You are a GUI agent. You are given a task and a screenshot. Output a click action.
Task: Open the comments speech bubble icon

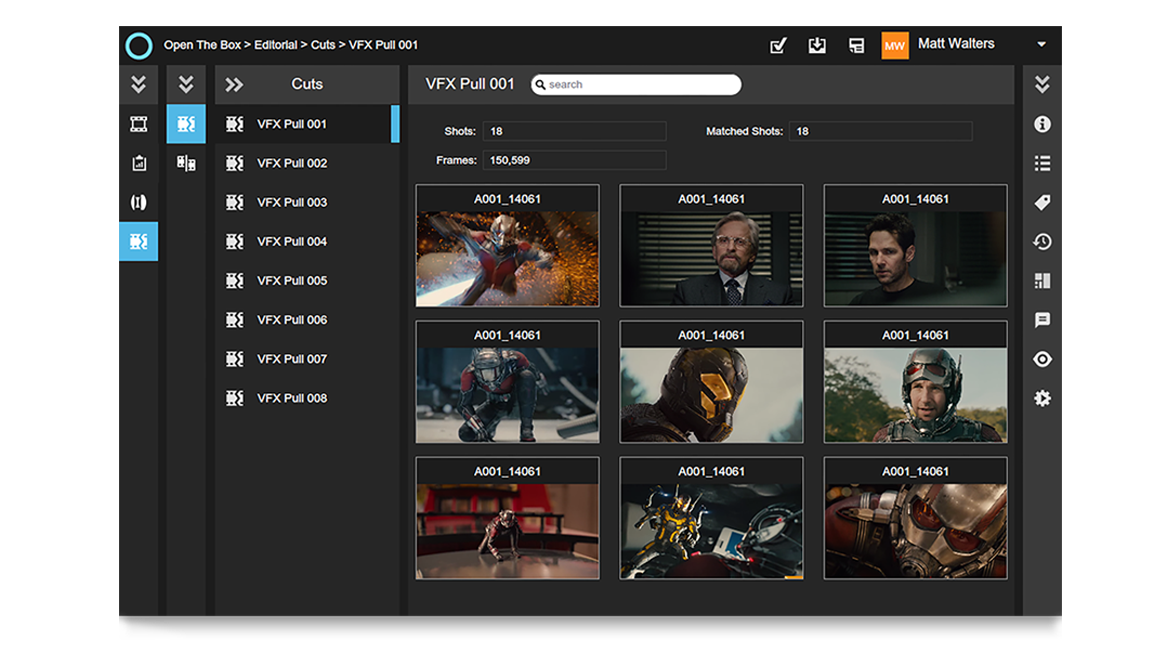pyautogui.click(x=1042, y=319)
